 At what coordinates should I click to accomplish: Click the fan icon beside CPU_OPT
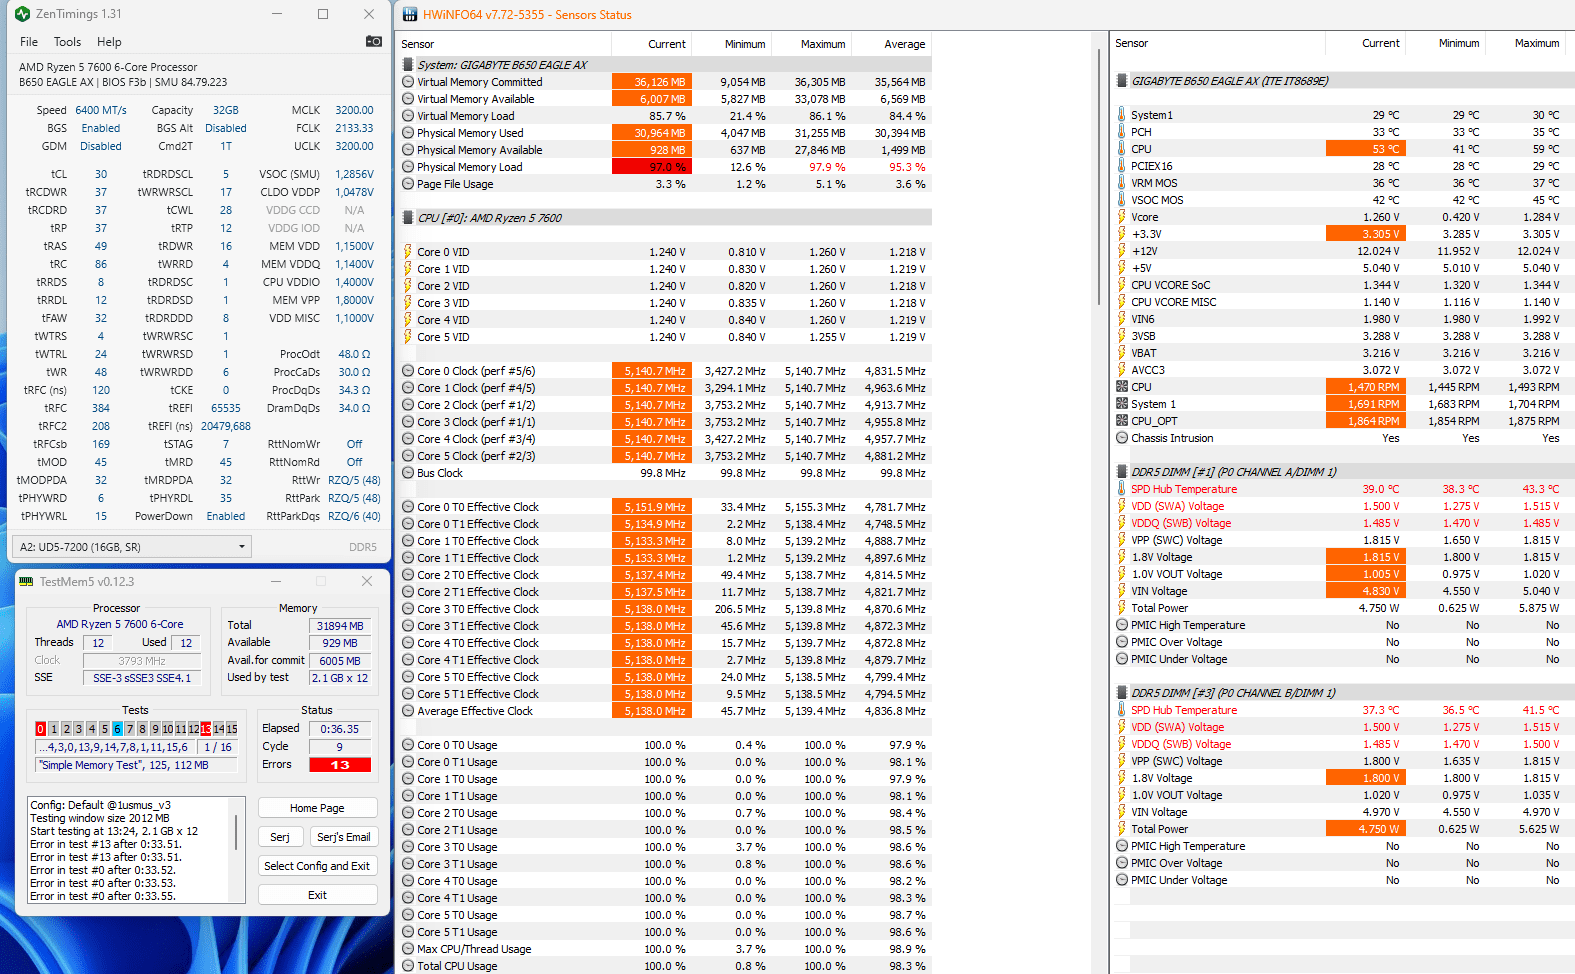(x=1122, y=421)
